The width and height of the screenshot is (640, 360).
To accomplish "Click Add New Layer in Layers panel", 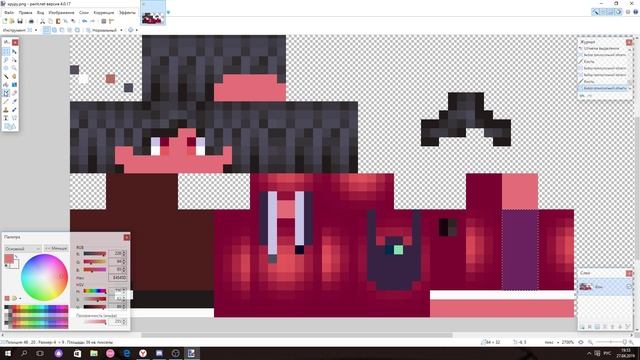I will [x=582, y=327].
